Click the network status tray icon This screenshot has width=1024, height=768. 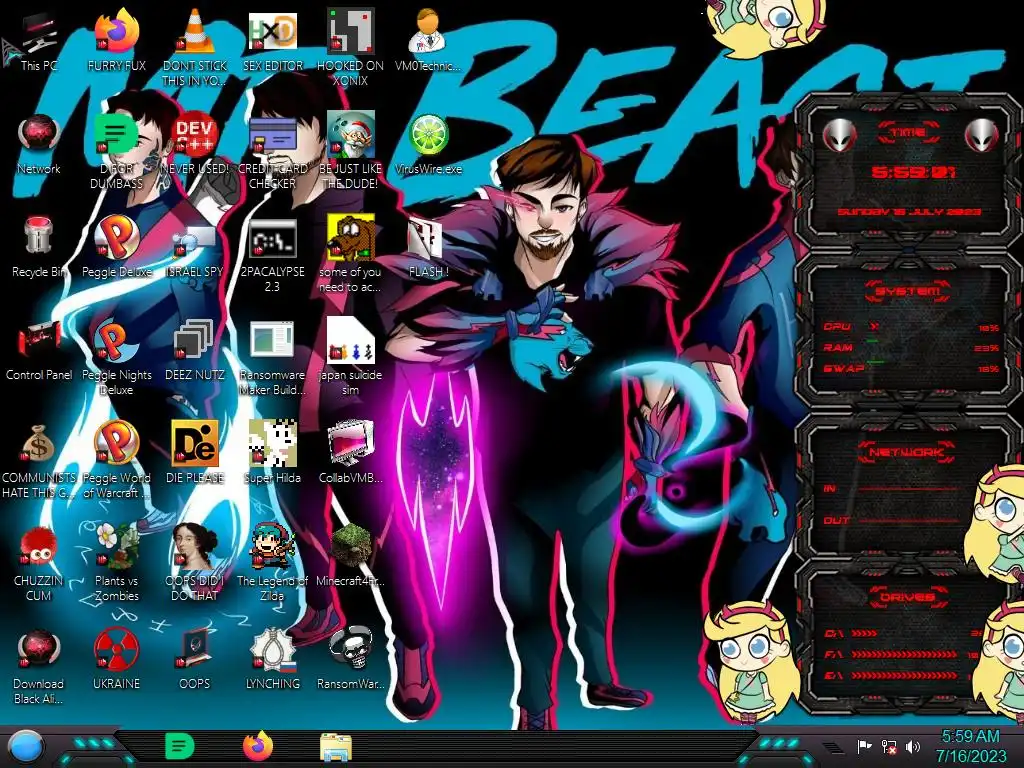[x=888, y=746]
